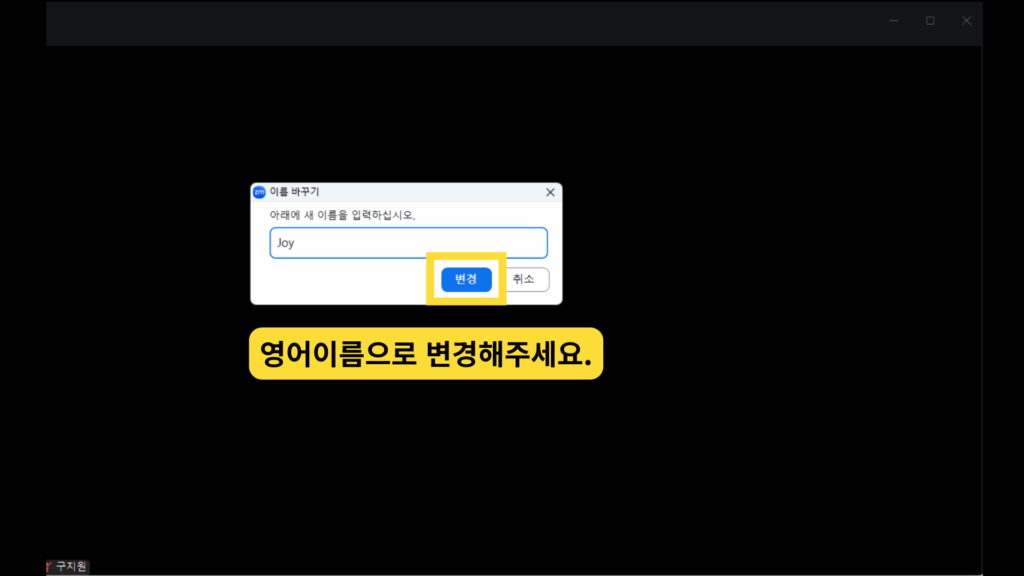
Task: Click the Zoom logo in rename dialog
Action: point(259,192)
